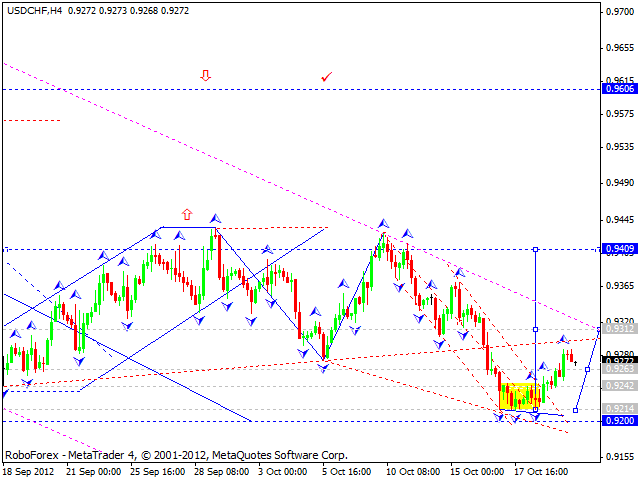Click the 0.9606 blue price label
The width and height of the screenshot is (640, 480).
pos(619,89)
